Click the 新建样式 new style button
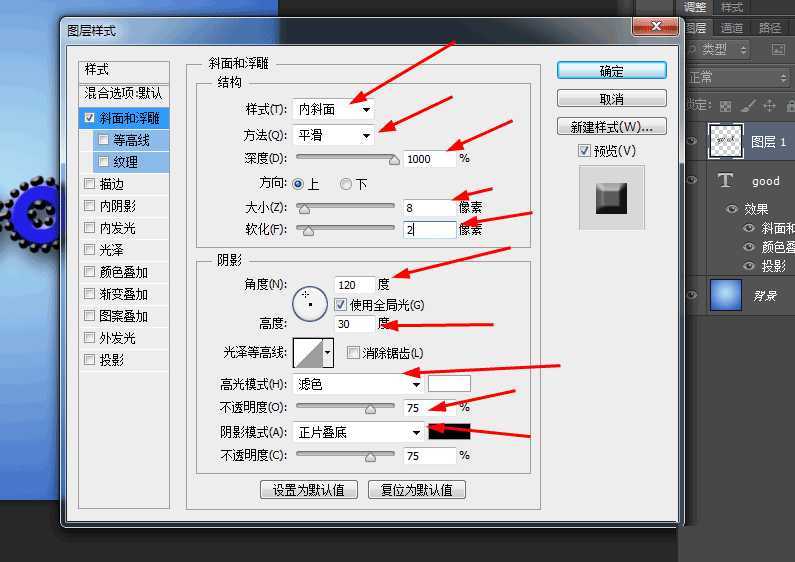The image size is (795, 562). [x=611, y=127]
